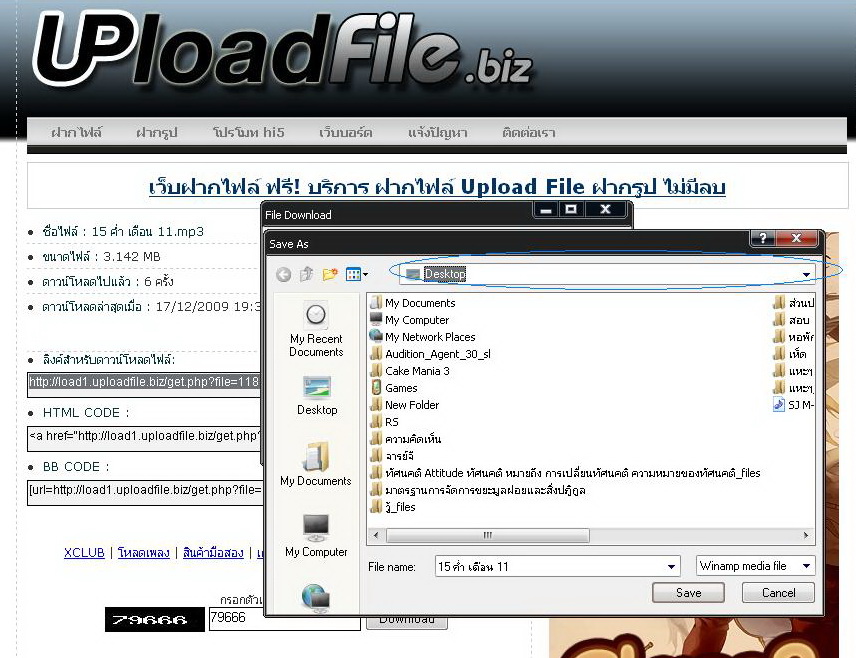Create a new folder icon in Save As
Viewport: 856px width, 658px height.
pyautogui.click(x=330, y=274)
